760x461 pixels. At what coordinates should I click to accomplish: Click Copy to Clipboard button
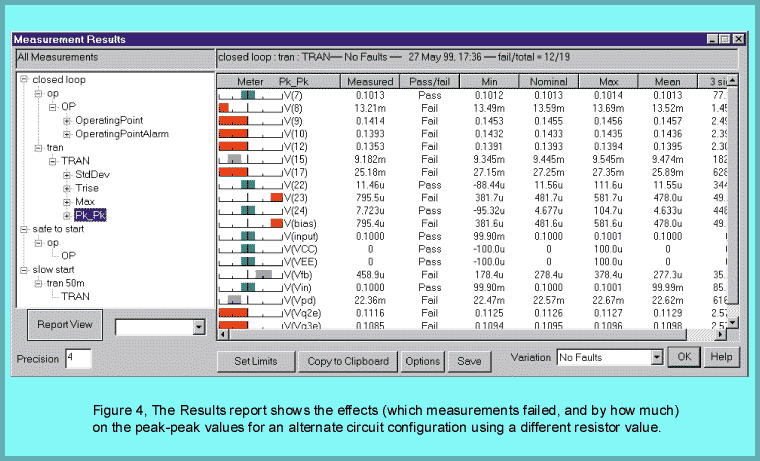coord(346,360)
